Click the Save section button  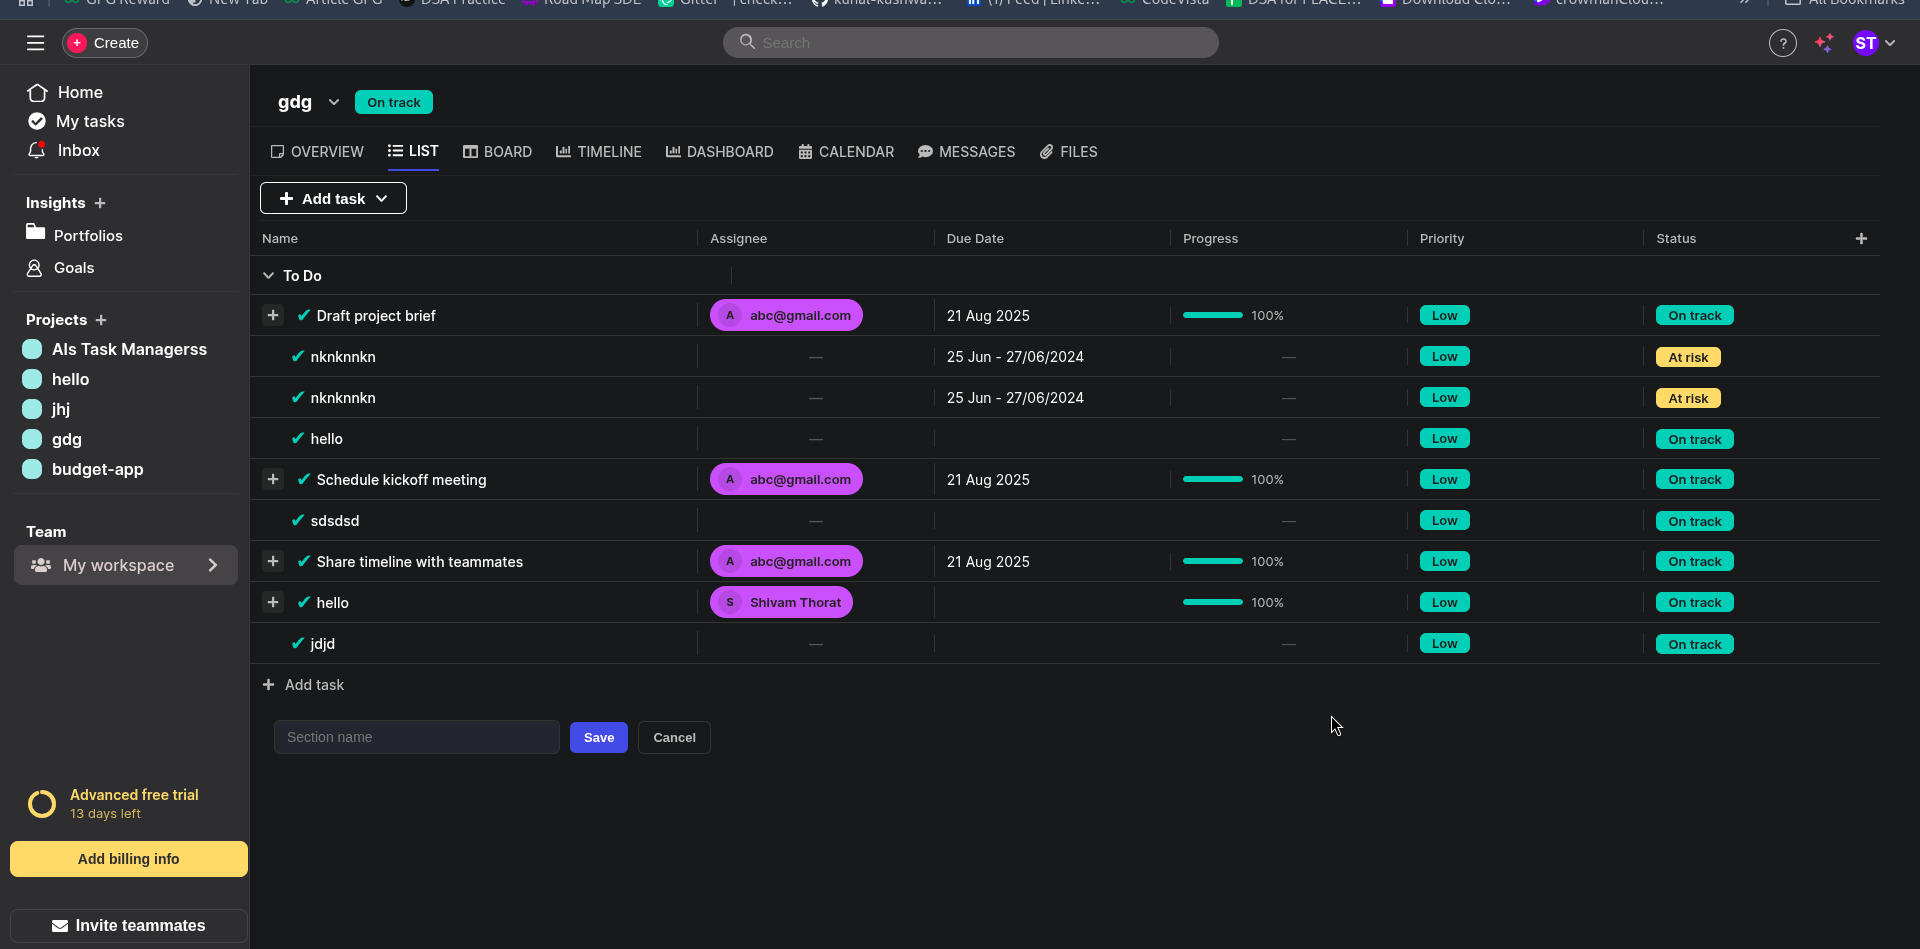[x=598, y=738]
